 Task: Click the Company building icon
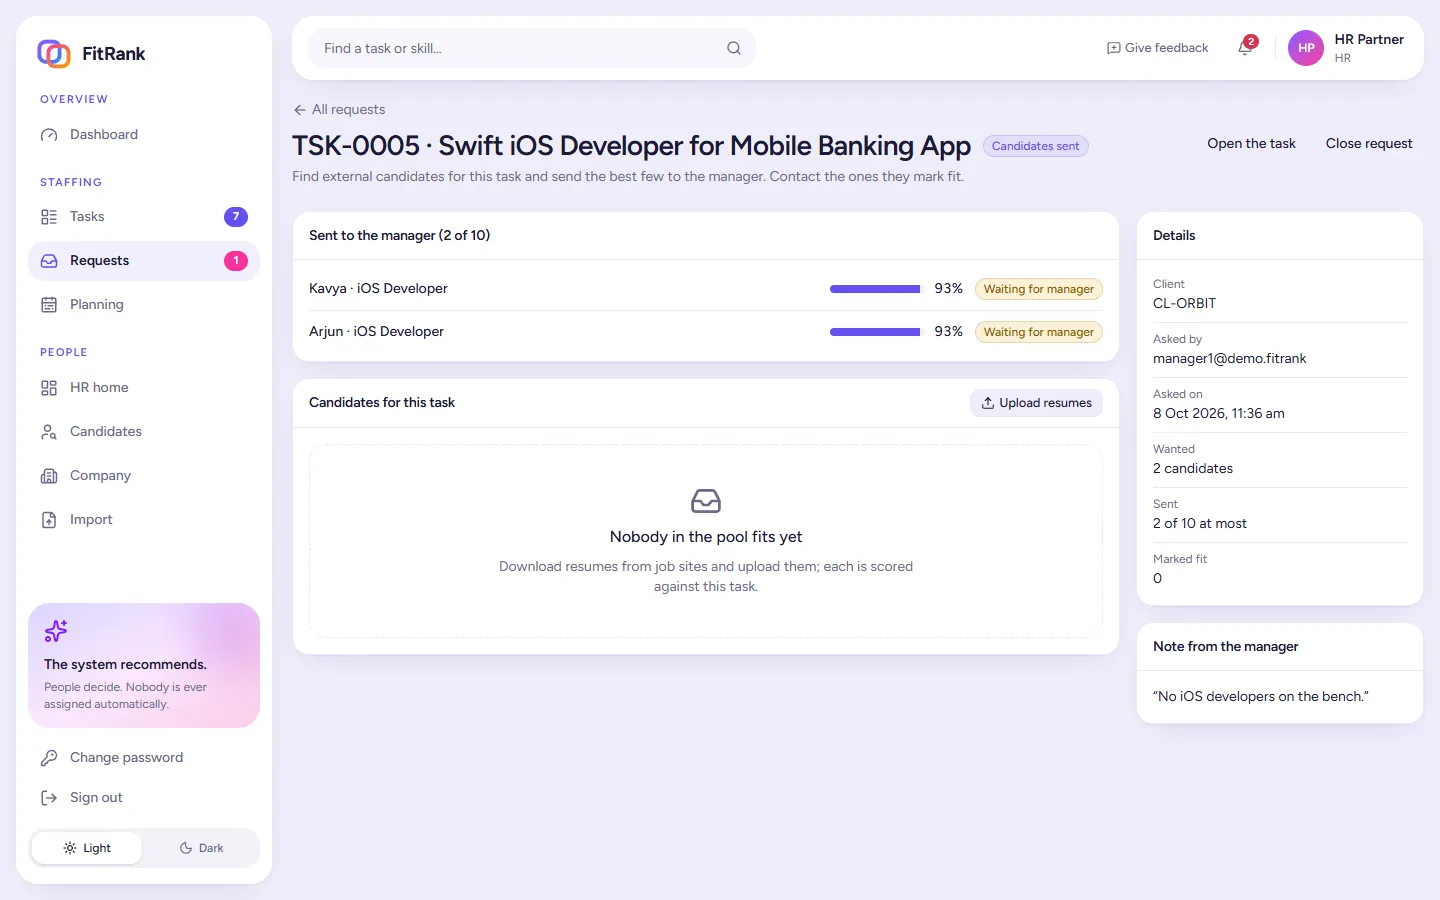pyautogui.click(x=49, y=476)
